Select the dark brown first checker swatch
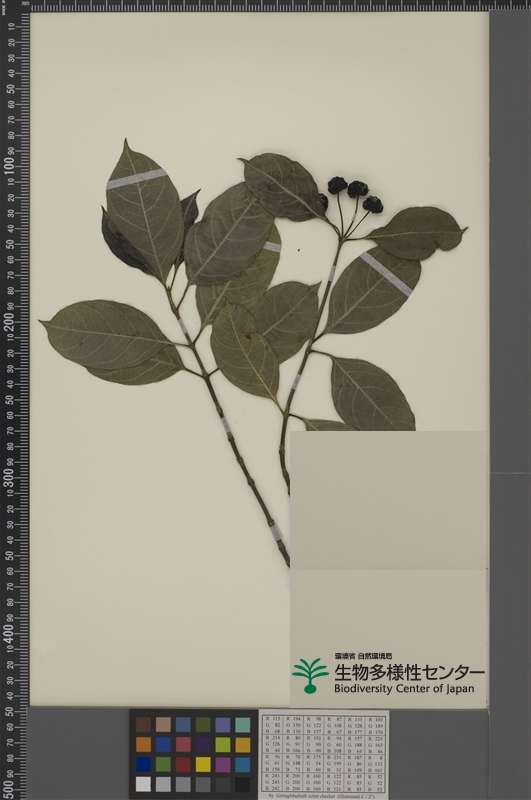The width and height of the screenshot is (531, 800). coord(143,724)
